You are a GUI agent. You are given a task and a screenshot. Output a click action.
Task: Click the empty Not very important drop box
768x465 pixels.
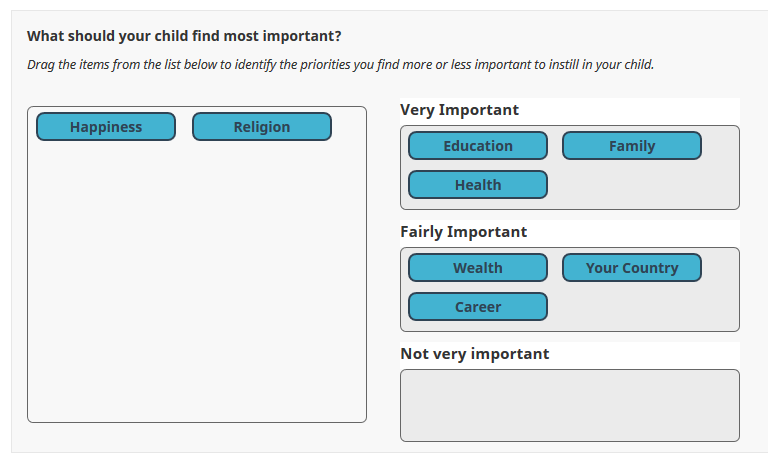[x=570, y=406]
